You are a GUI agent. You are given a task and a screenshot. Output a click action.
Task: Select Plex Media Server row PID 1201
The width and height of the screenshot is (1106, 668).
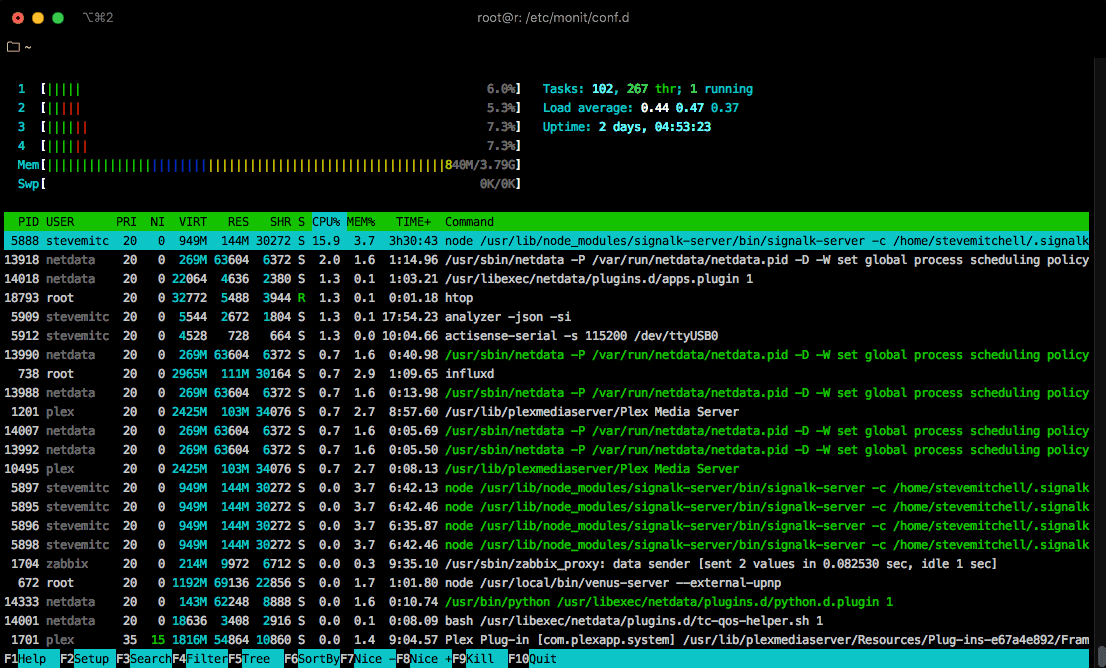point(547,412)
